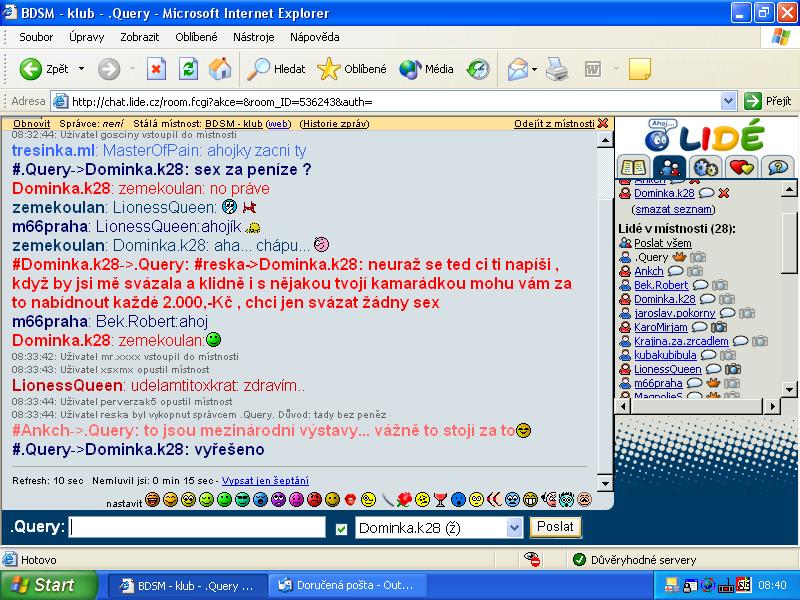Image resolution: width=800 pixels, height=600 pixels.
Task: Open the Úpravy menu
Action: [86, 37]
